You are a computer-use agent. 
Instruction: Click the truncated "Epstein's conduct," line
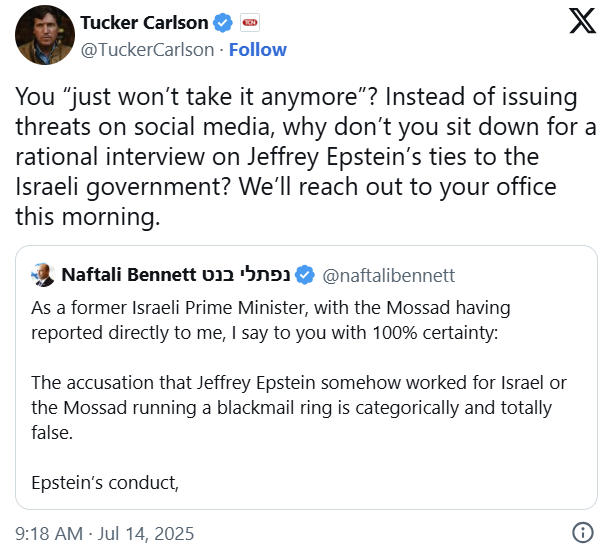(105, 483)
